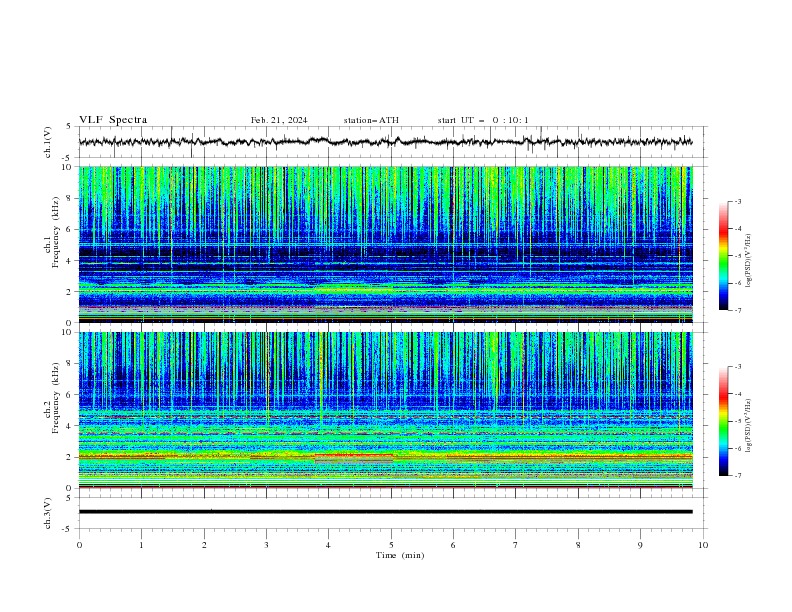Image resolution: width=792 pixels, height=612 pixels.
Task: Click the ch.2 colorbar "log(PSD)(V²/Hz)" label
Action: [x=749, y=426]
